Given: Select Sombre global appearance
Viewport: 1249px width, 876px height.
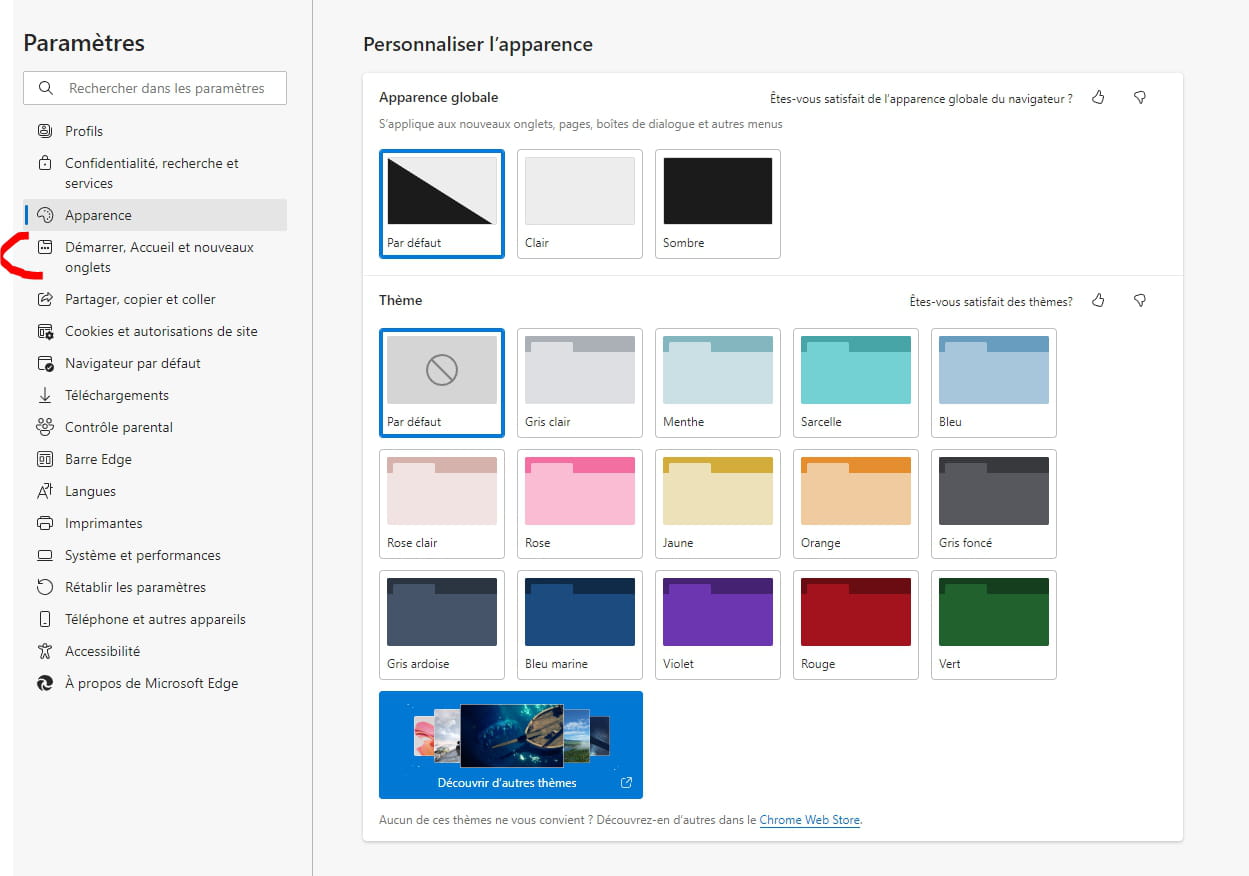Looking at the screenshot, I should (718, 204).
